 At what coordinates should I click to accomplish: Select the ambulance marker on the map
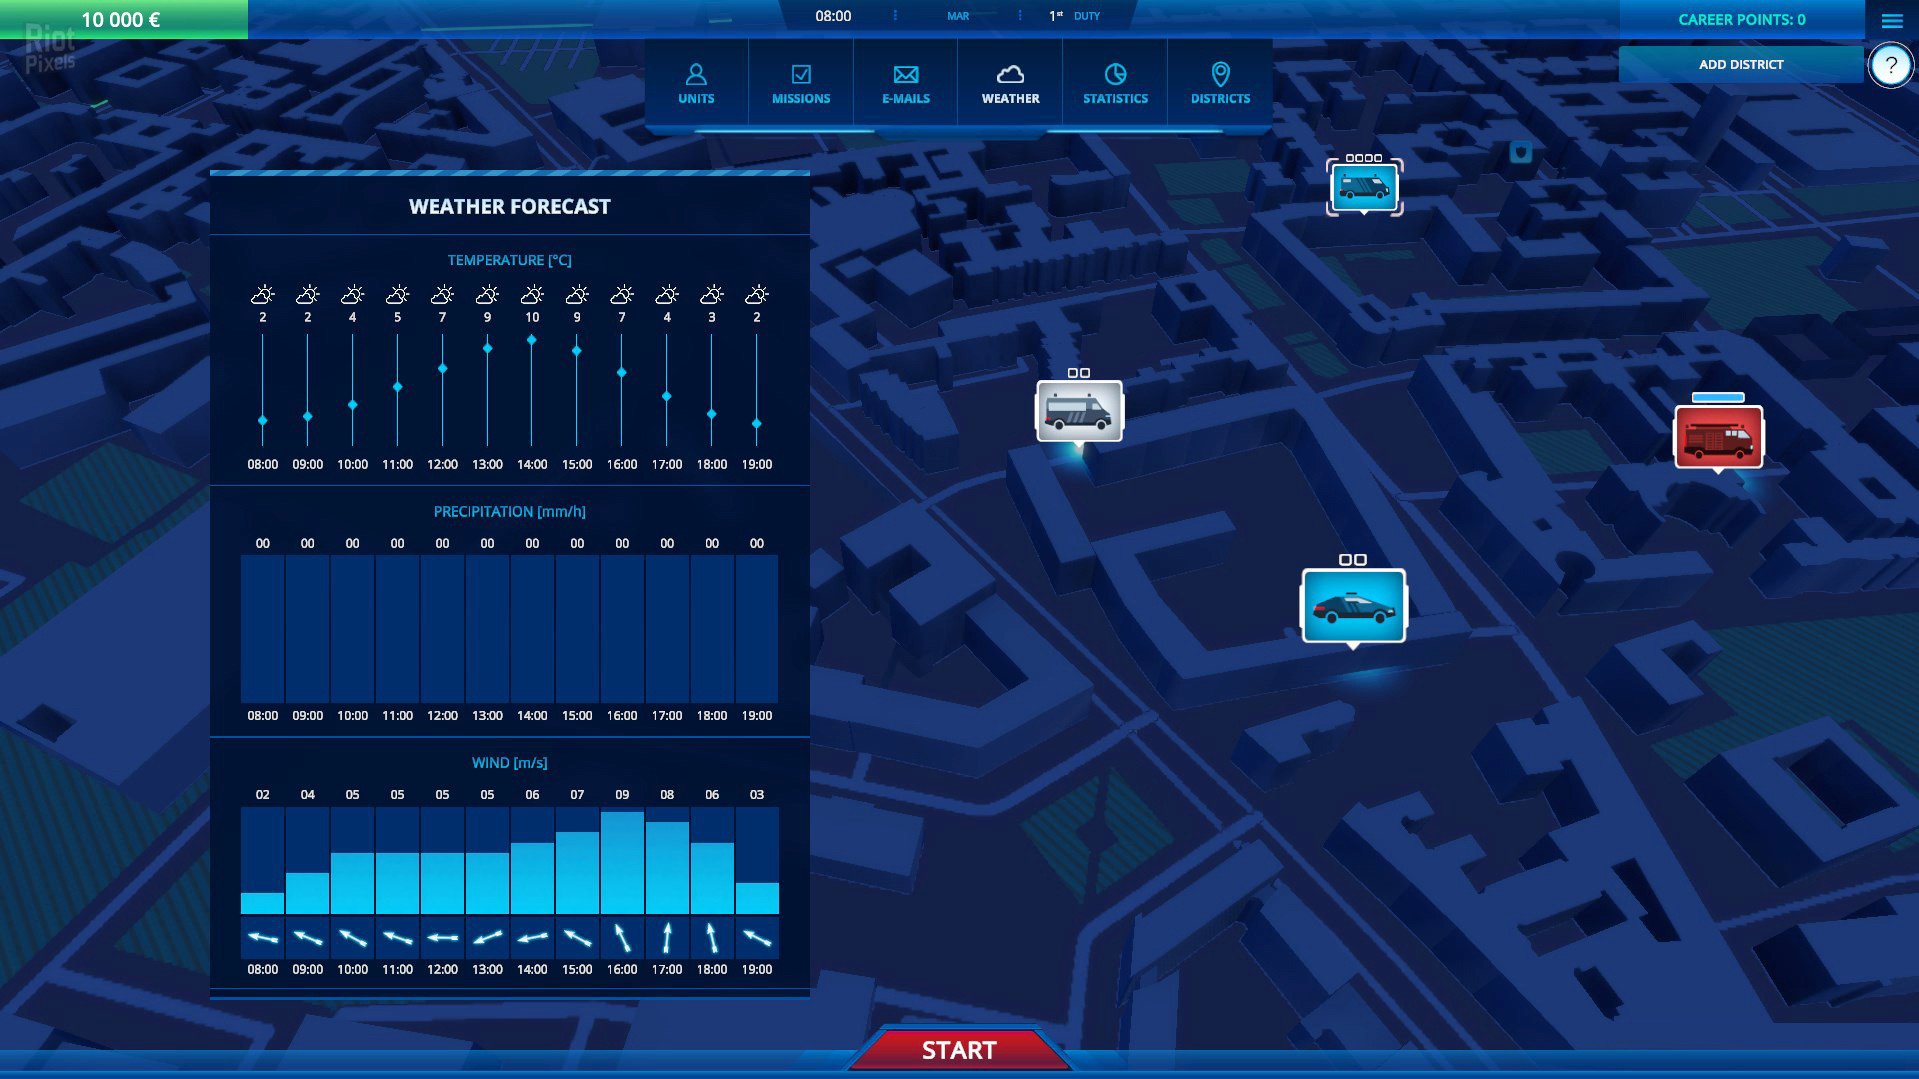[1080, 408]
